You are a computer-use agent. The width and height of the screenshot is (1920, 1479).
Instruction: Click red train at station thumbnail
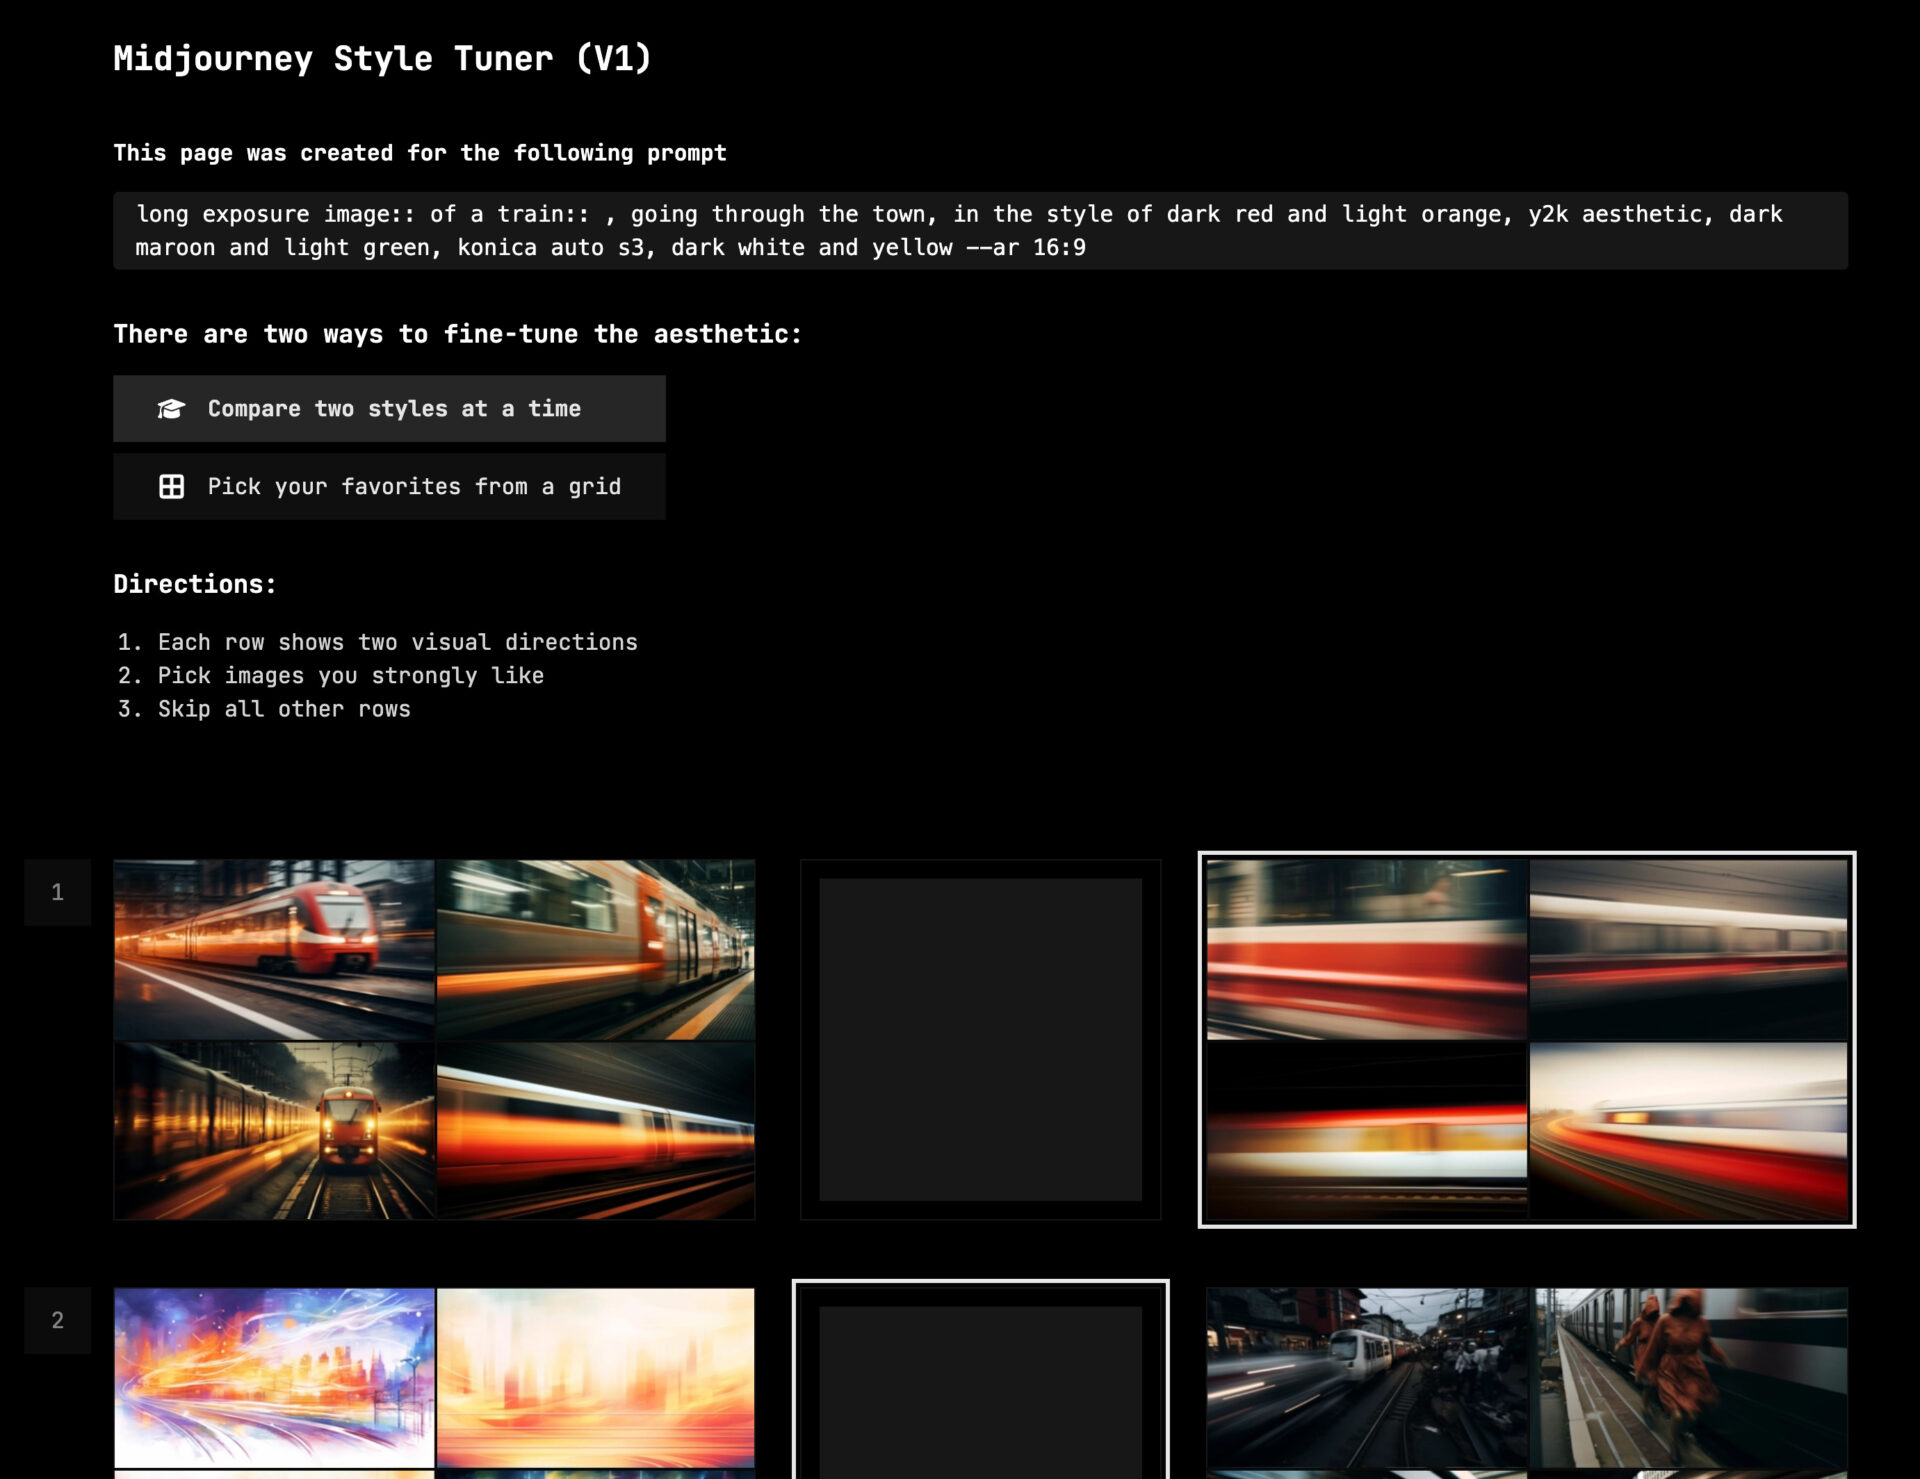pyautogui.click(x=274, y=950)
